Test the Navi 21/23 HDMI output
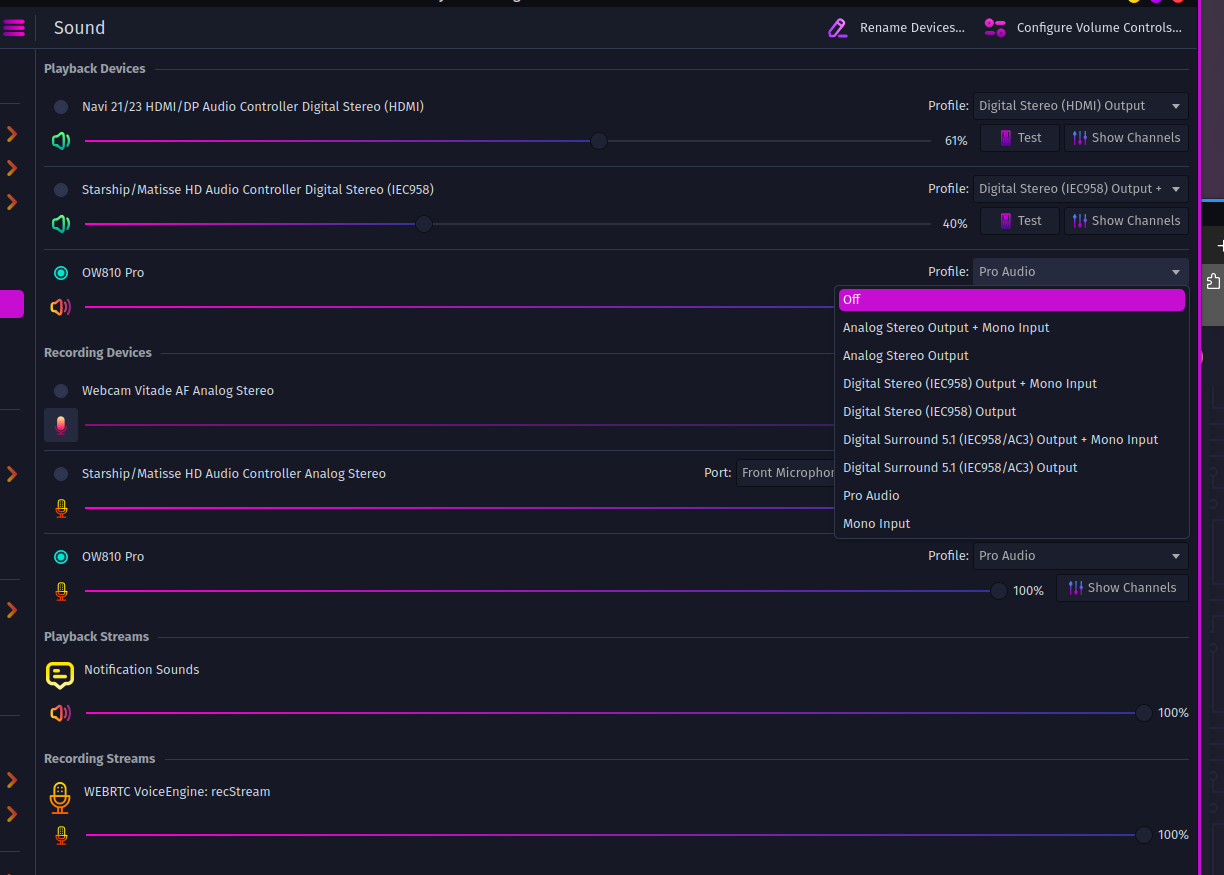This screenshot has width=1224, height=875. (1019, 138)
